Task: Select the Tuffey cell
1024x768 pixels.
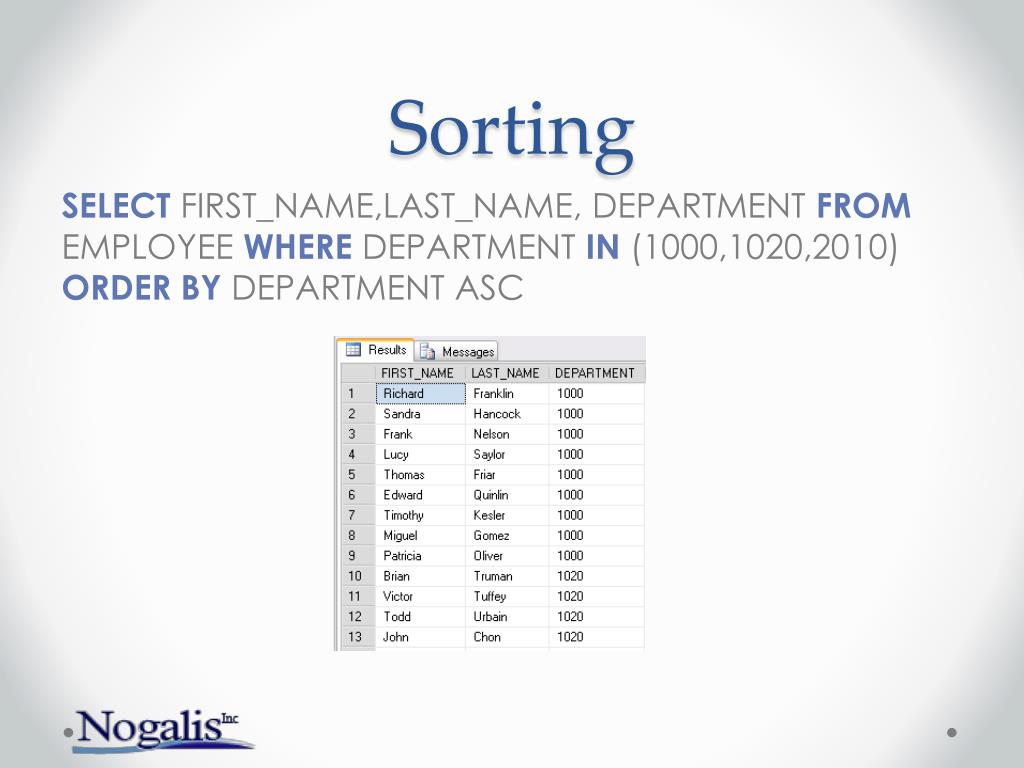Action: point(507,596)
